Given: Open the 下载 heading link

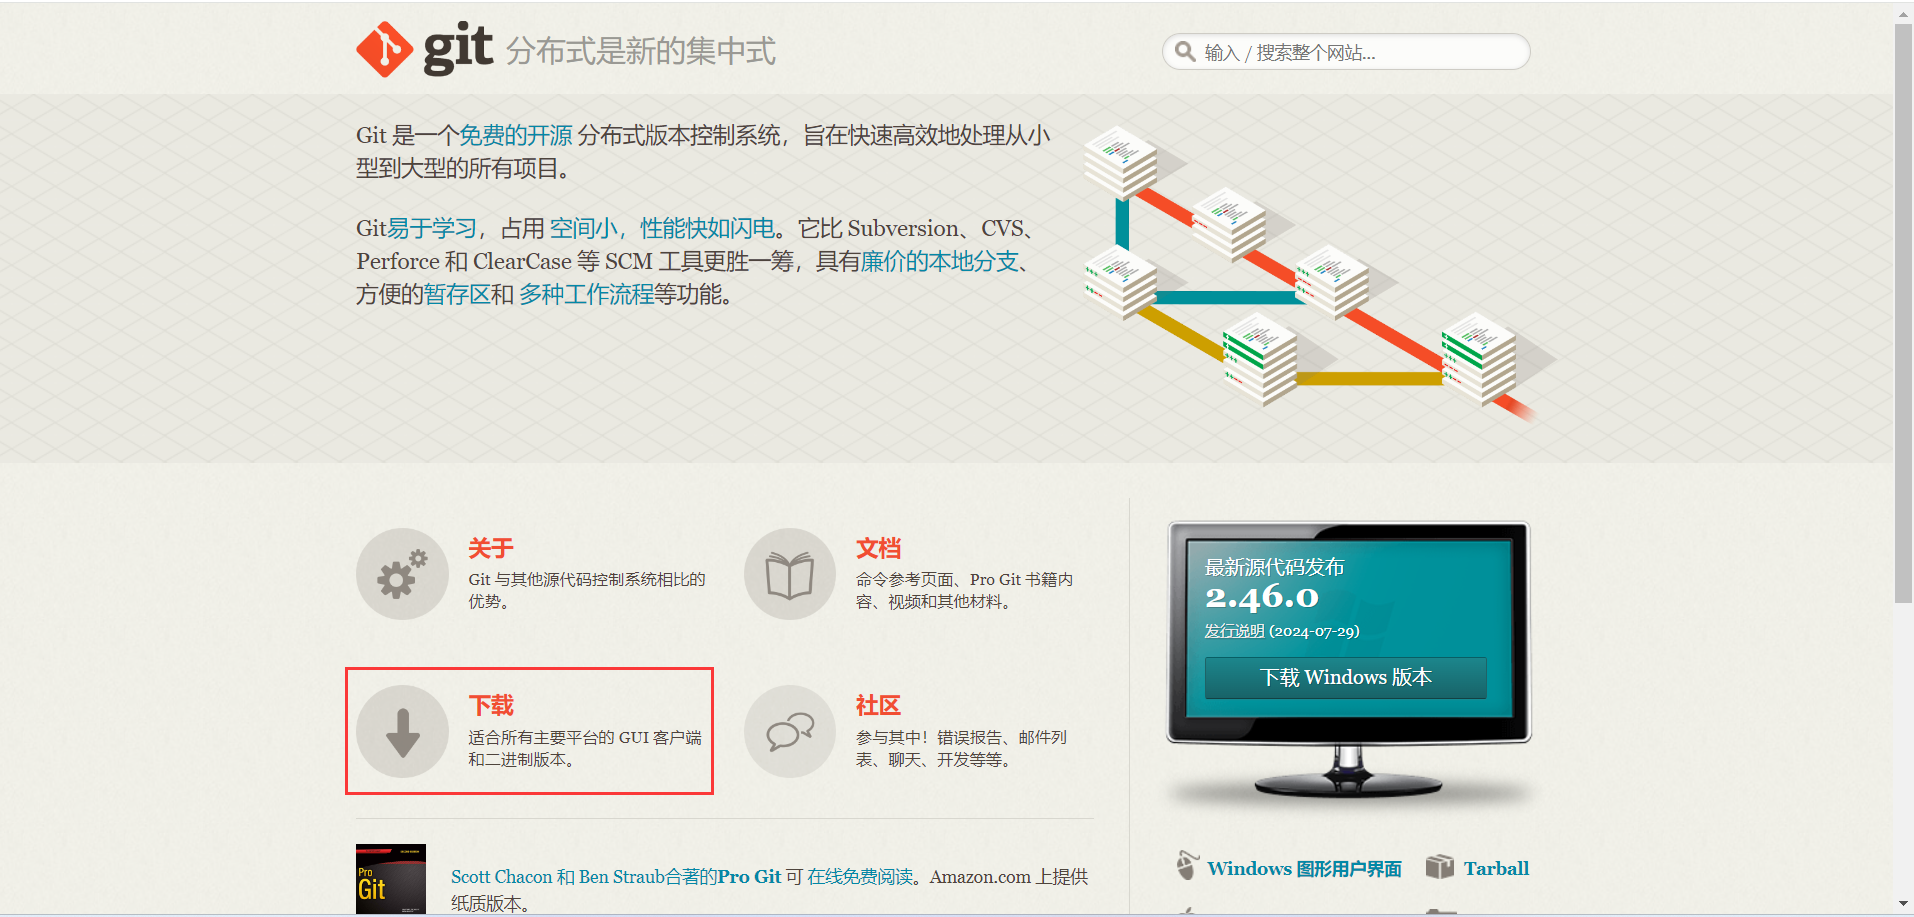Looking at the screenshot, I should (491, 706).
